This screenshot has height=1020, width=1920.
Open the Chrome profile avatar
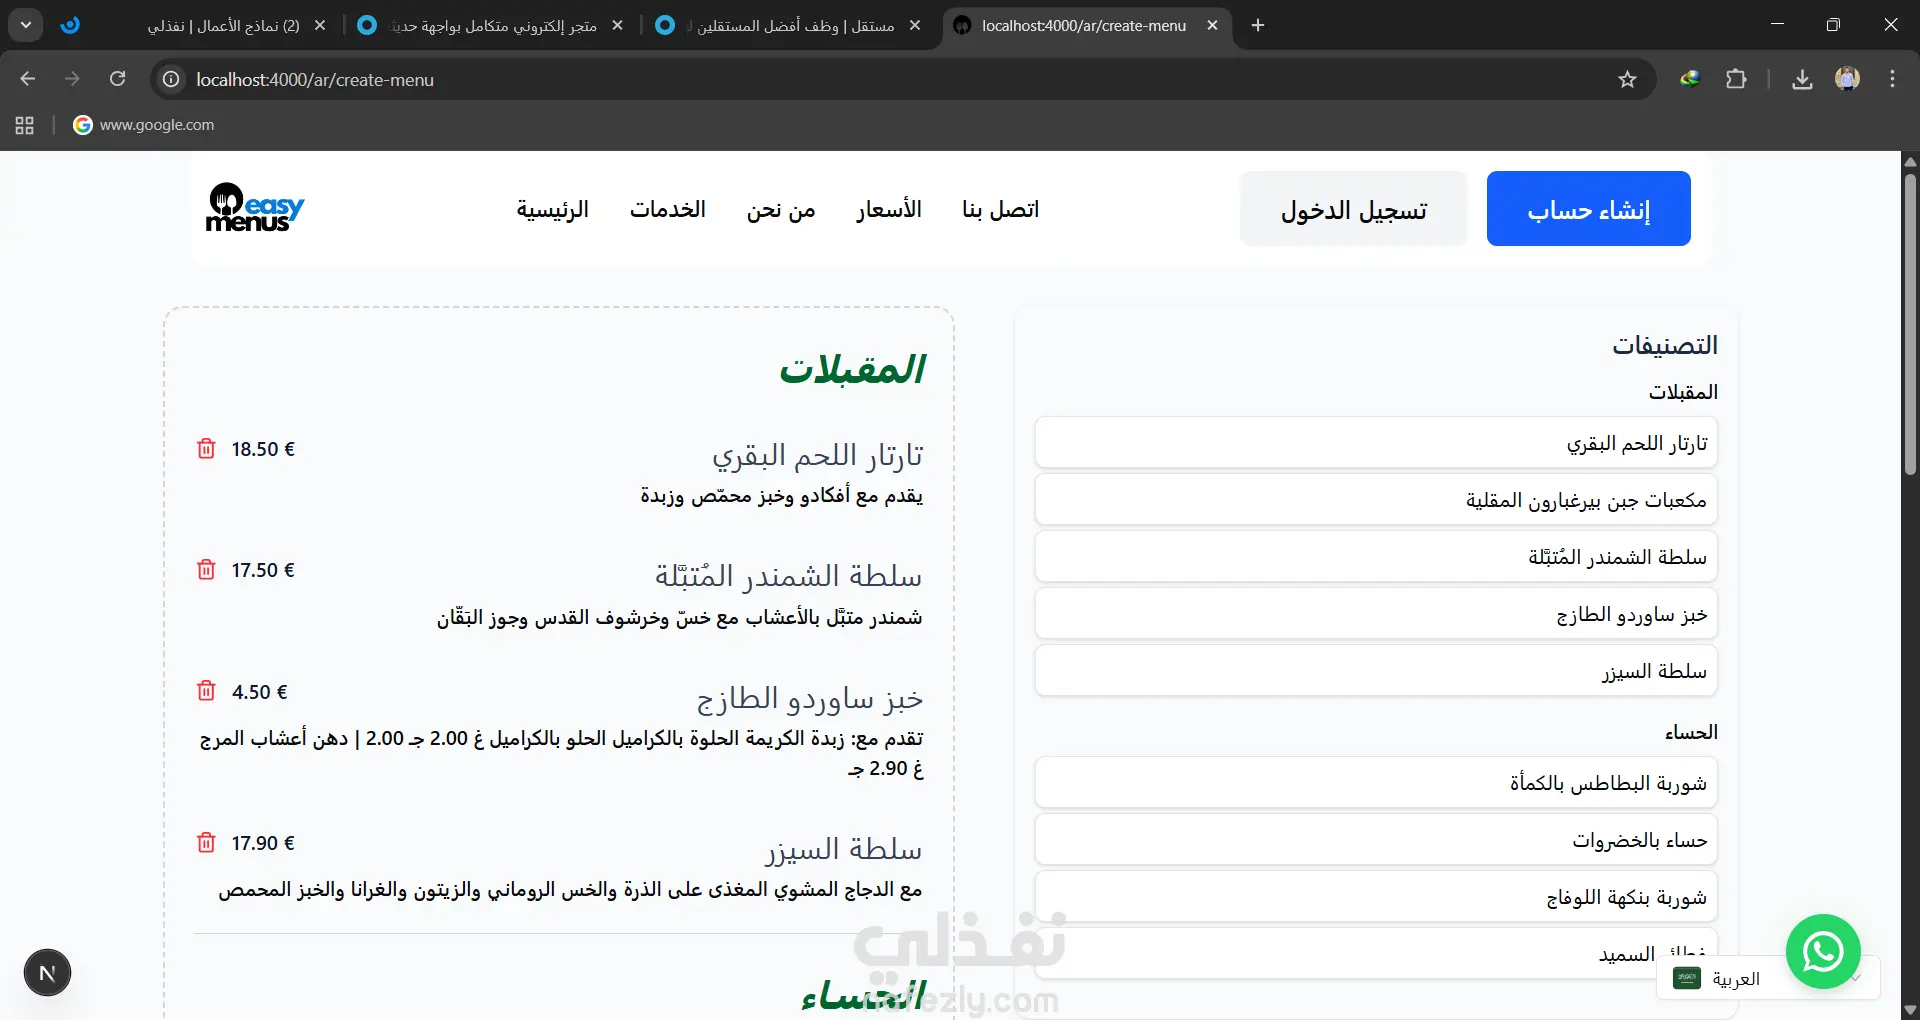(1848, 79)
